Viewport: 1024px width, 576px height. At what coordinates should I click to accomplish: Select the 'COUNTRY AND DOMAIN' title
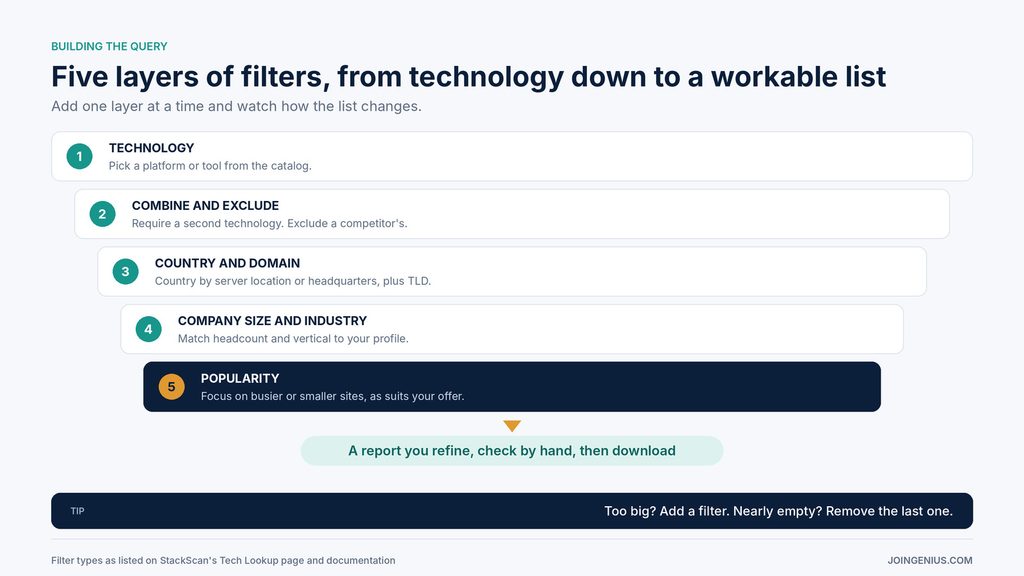227,263
